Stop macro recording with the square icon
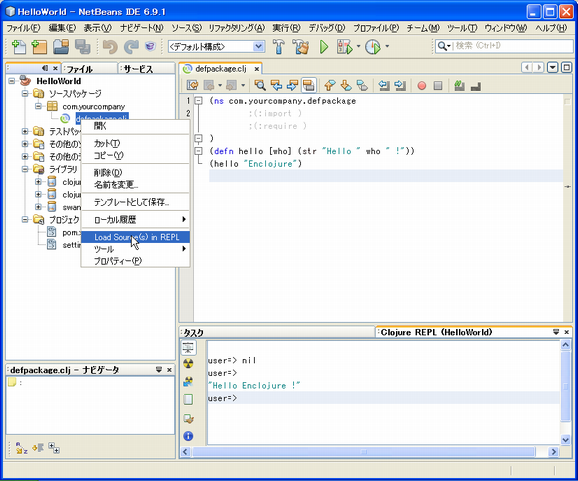Screen dimensions: 578x481 coord(438,86)
